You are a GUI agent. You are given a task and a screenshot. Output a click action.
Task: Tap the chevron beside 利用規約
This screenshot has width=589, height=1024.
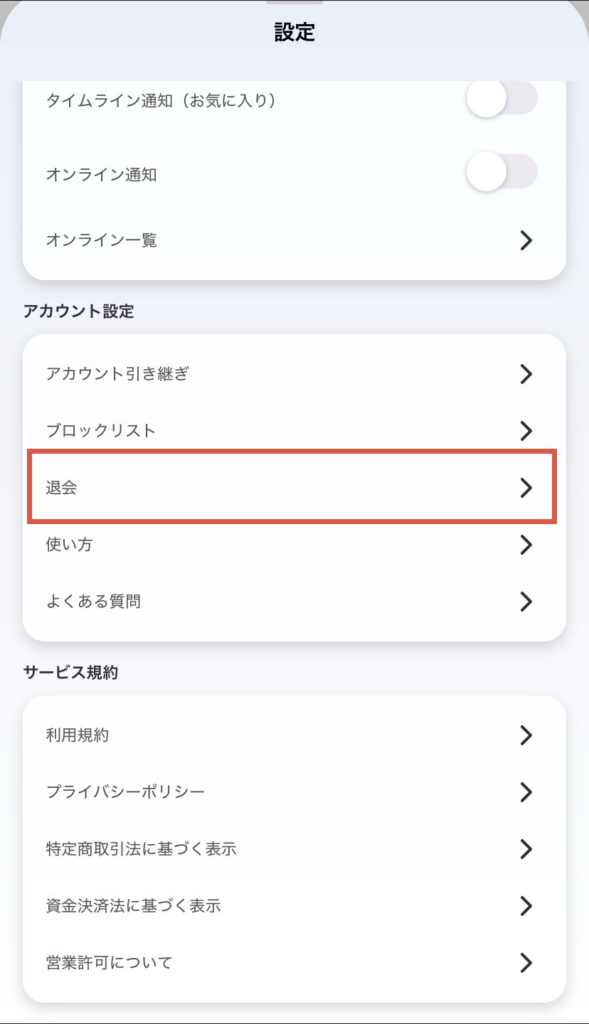(527, 735)
